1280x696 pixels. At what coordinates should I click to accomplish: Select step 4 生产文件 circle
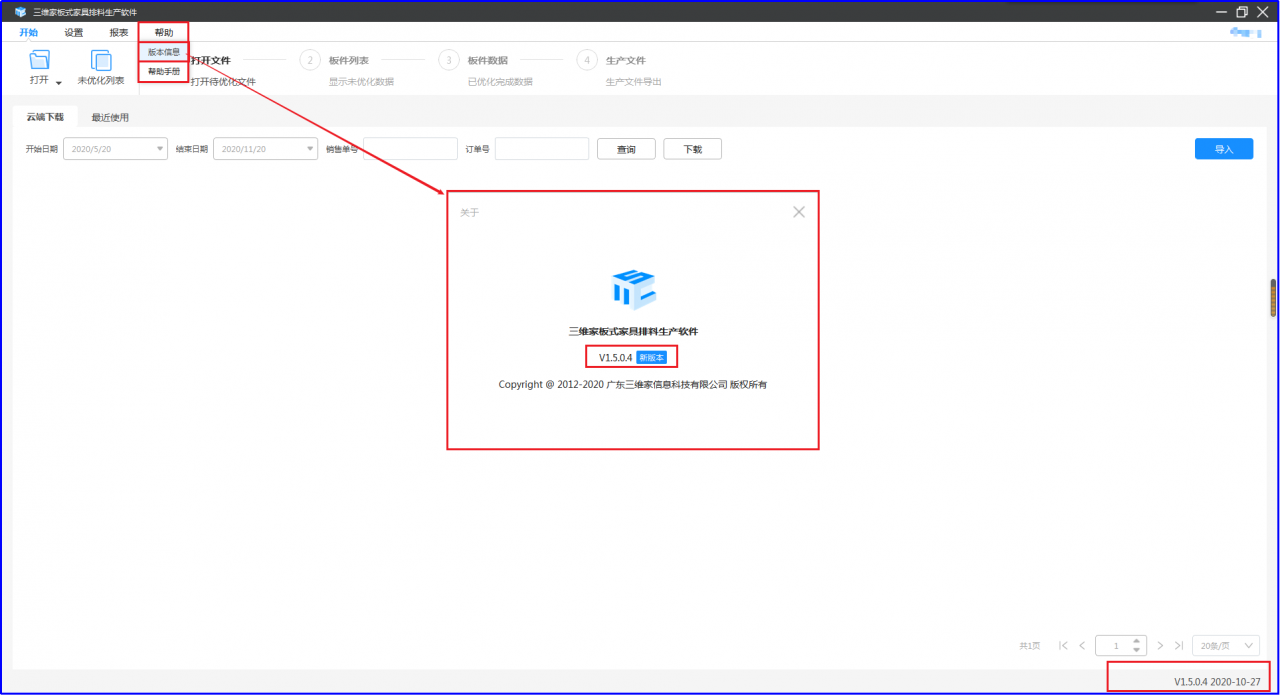(x=587, y=60)
